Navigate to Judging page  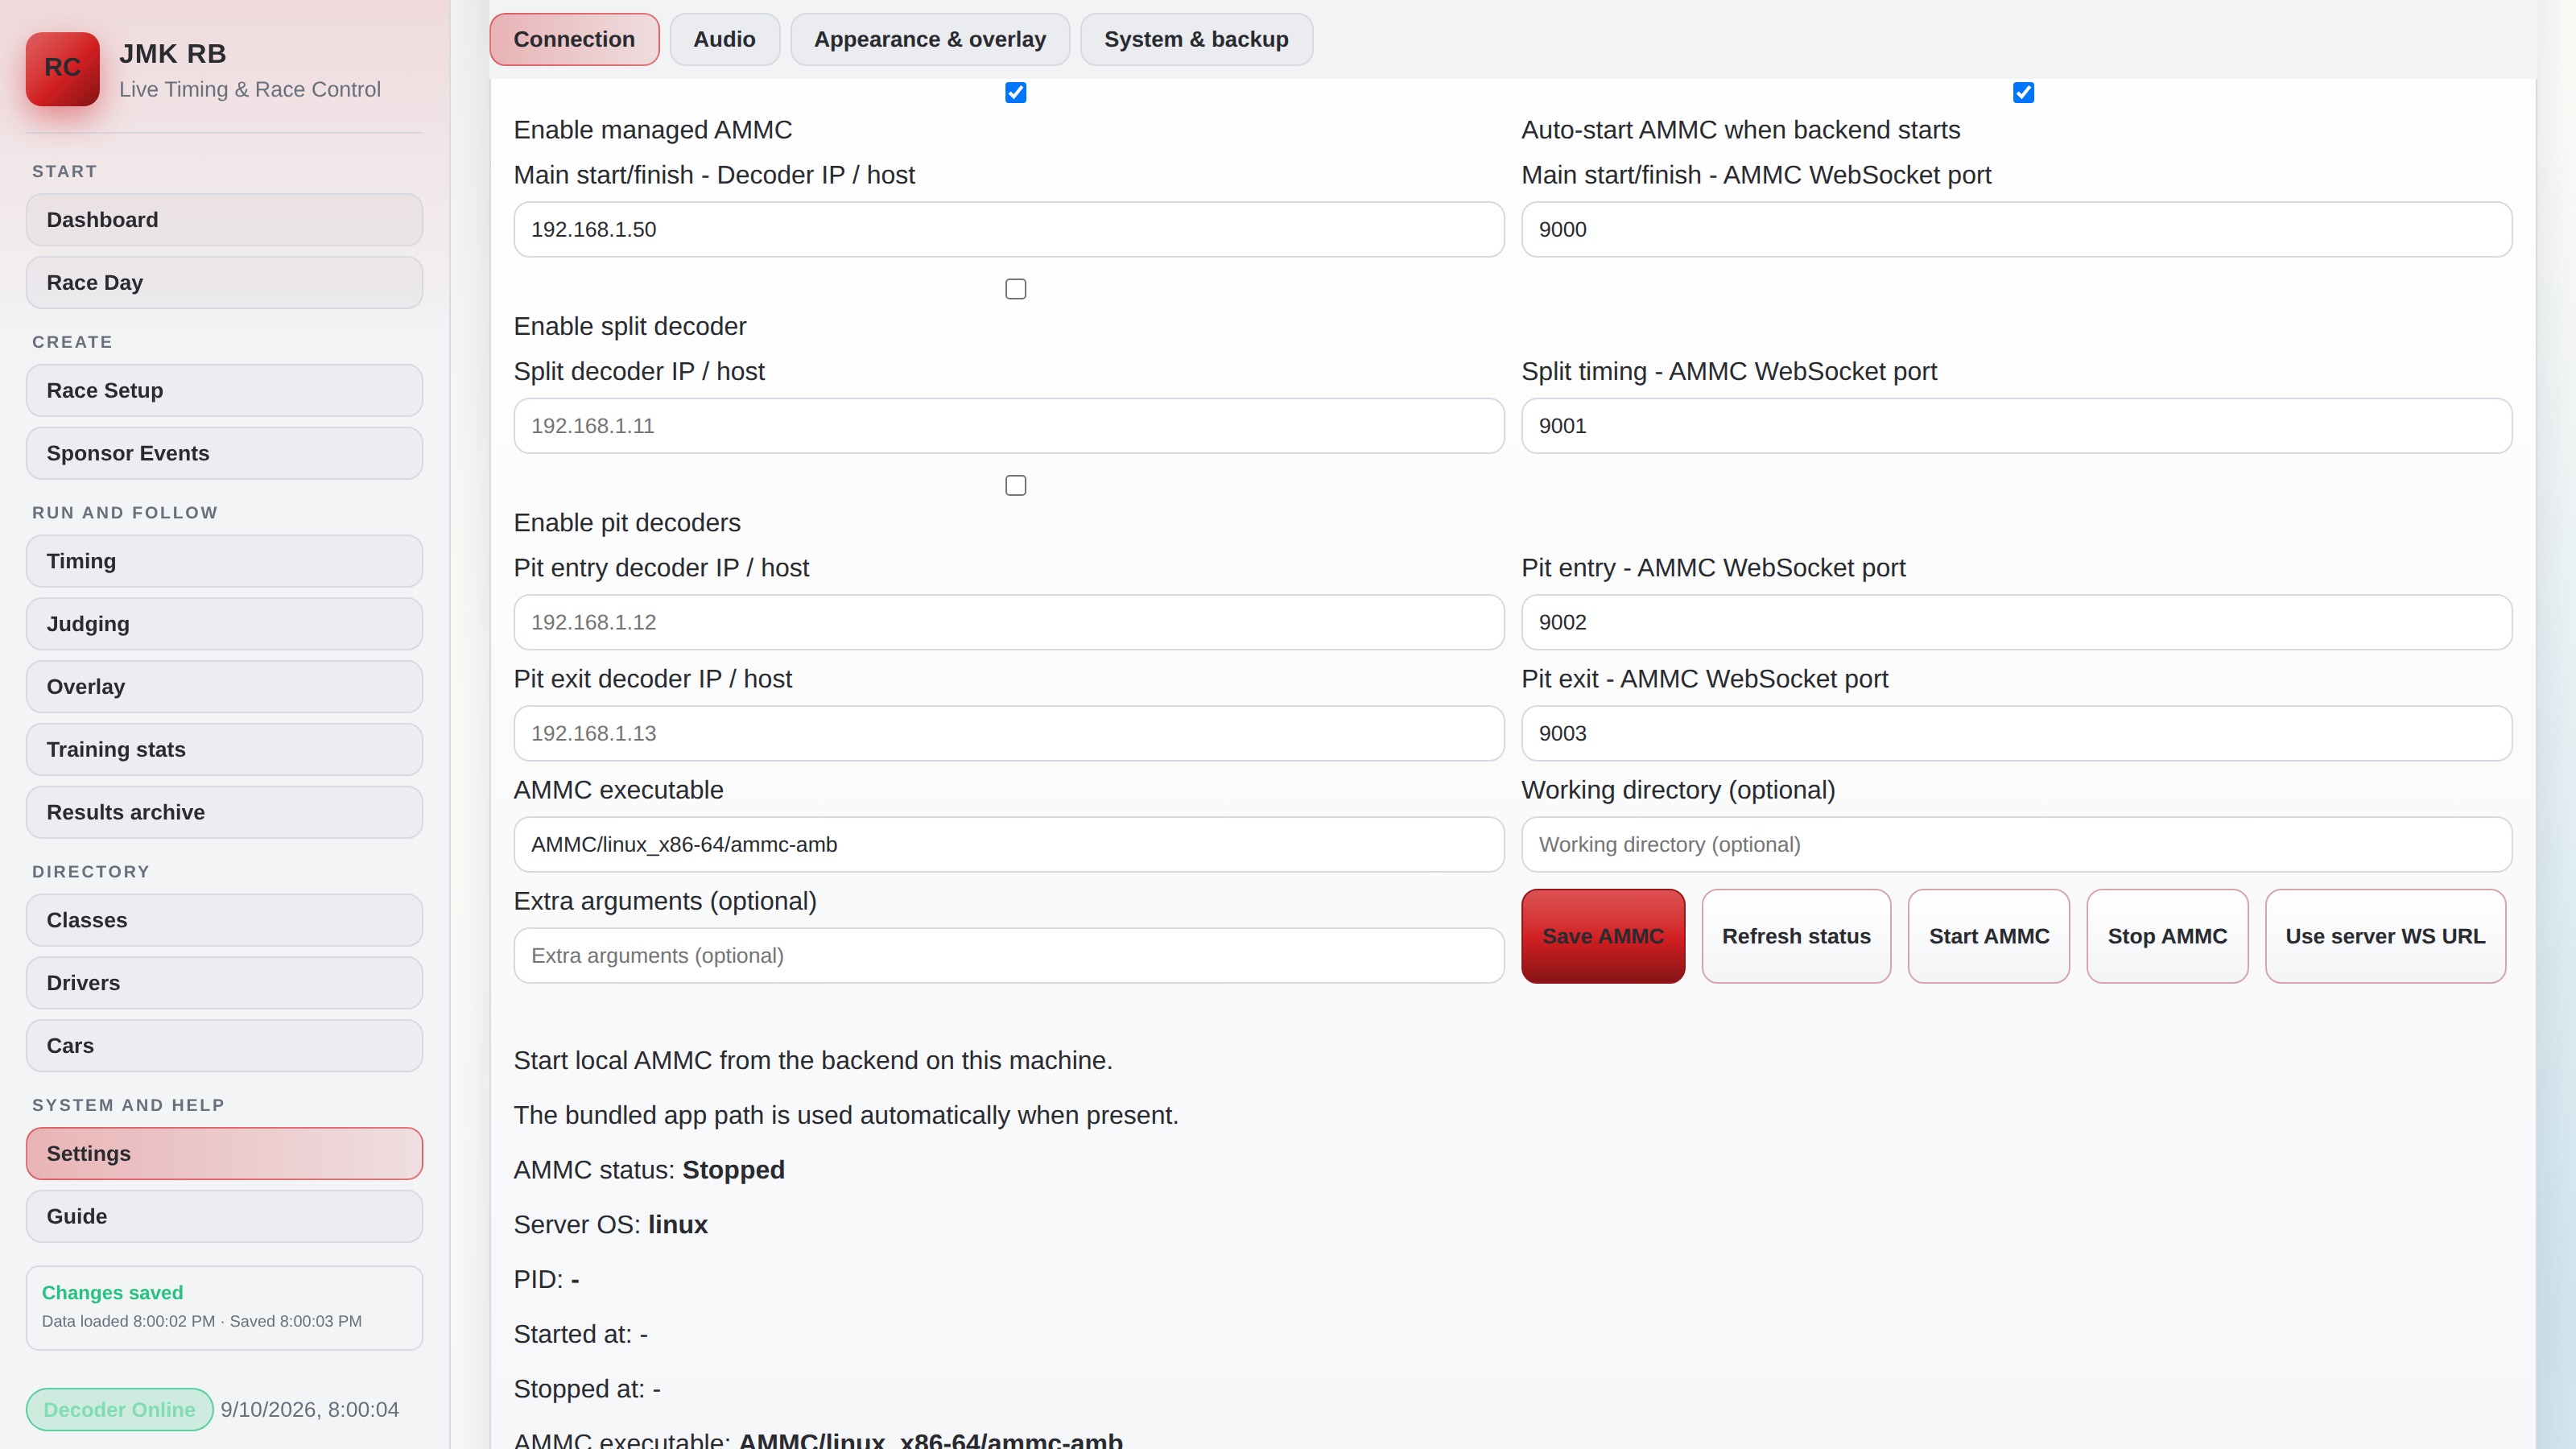click(x=224, y=624)
